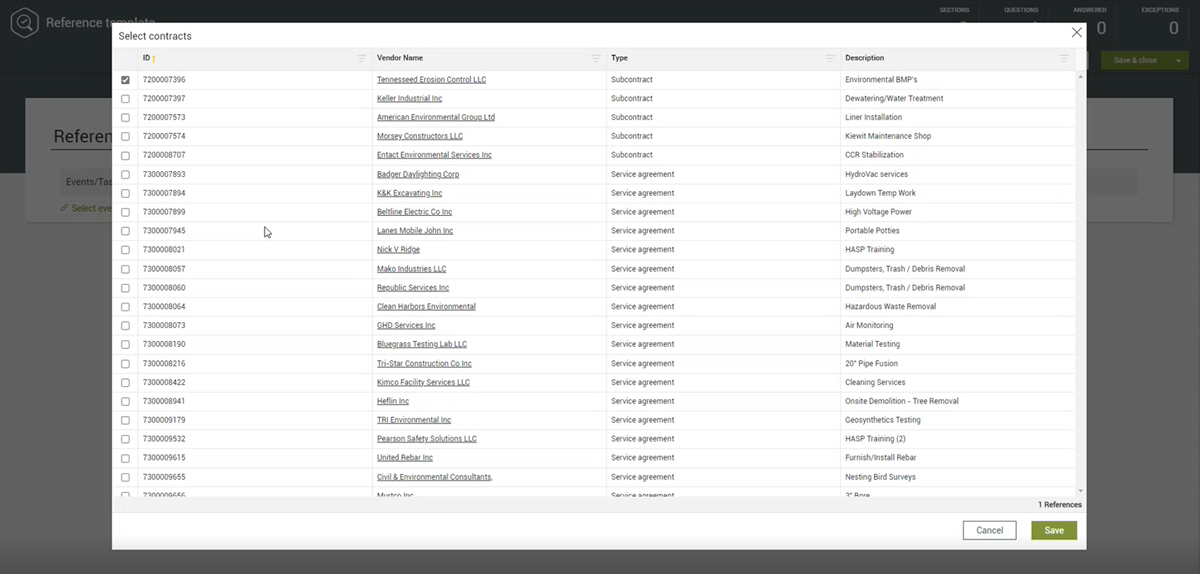Tick the checkbox for contract 7200007574
The width and height of the screenshot is (1200, 574).
[x=125, y=137]
